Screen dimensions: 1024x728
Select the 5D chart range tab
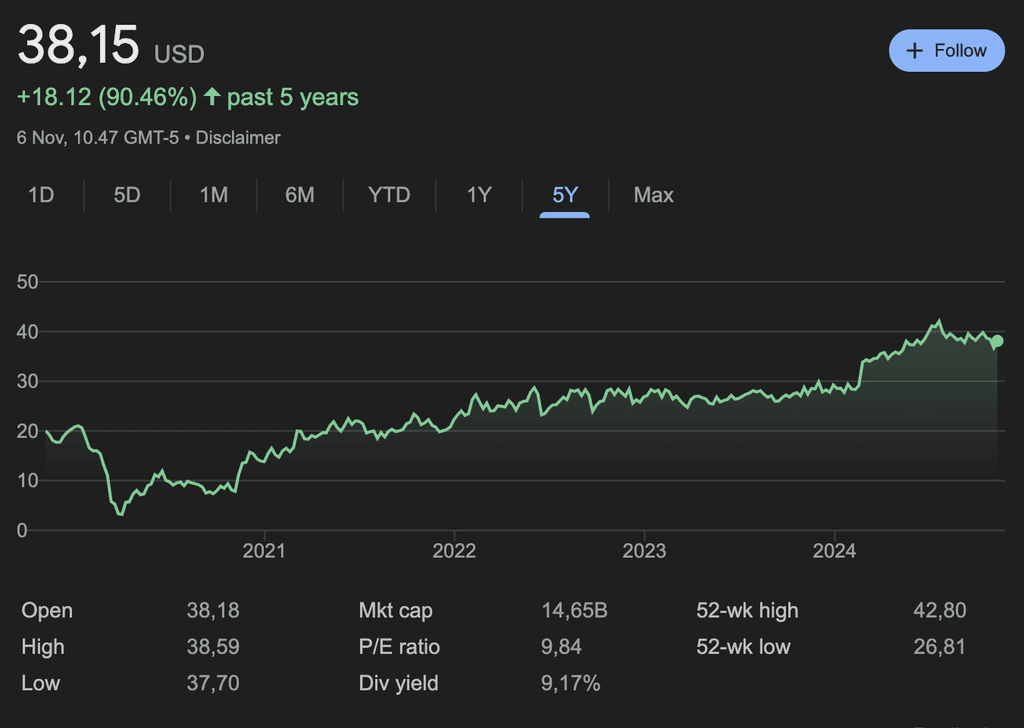(127, 195)
